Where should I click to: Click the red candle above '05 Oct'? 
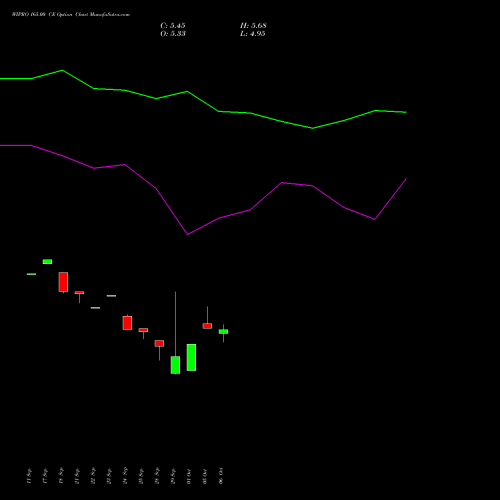pos(207,326)
